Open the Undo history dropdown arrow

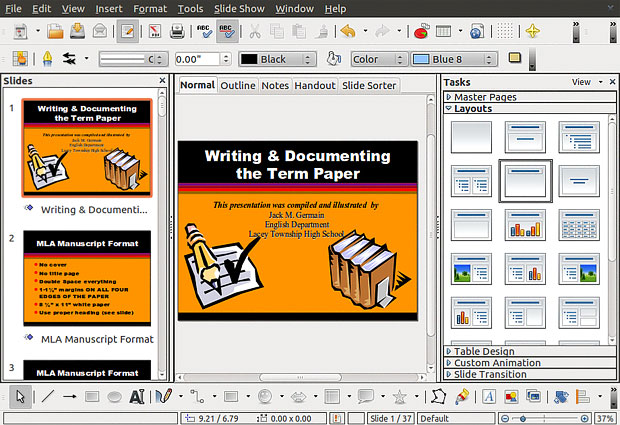tap(365, 30)
